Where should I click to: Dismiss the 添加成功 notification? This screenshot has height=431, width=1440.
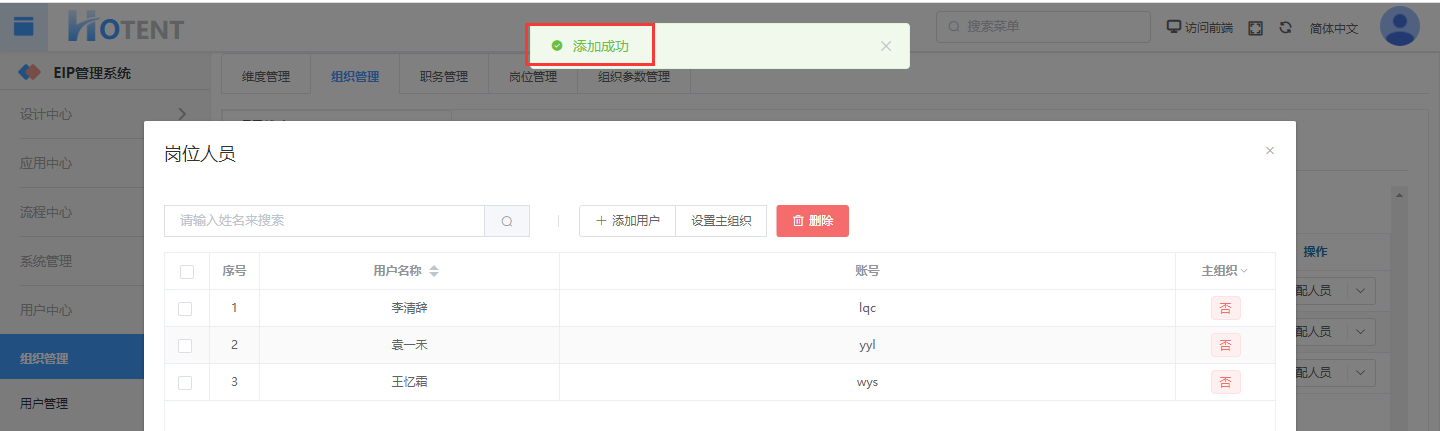[885, 46]
